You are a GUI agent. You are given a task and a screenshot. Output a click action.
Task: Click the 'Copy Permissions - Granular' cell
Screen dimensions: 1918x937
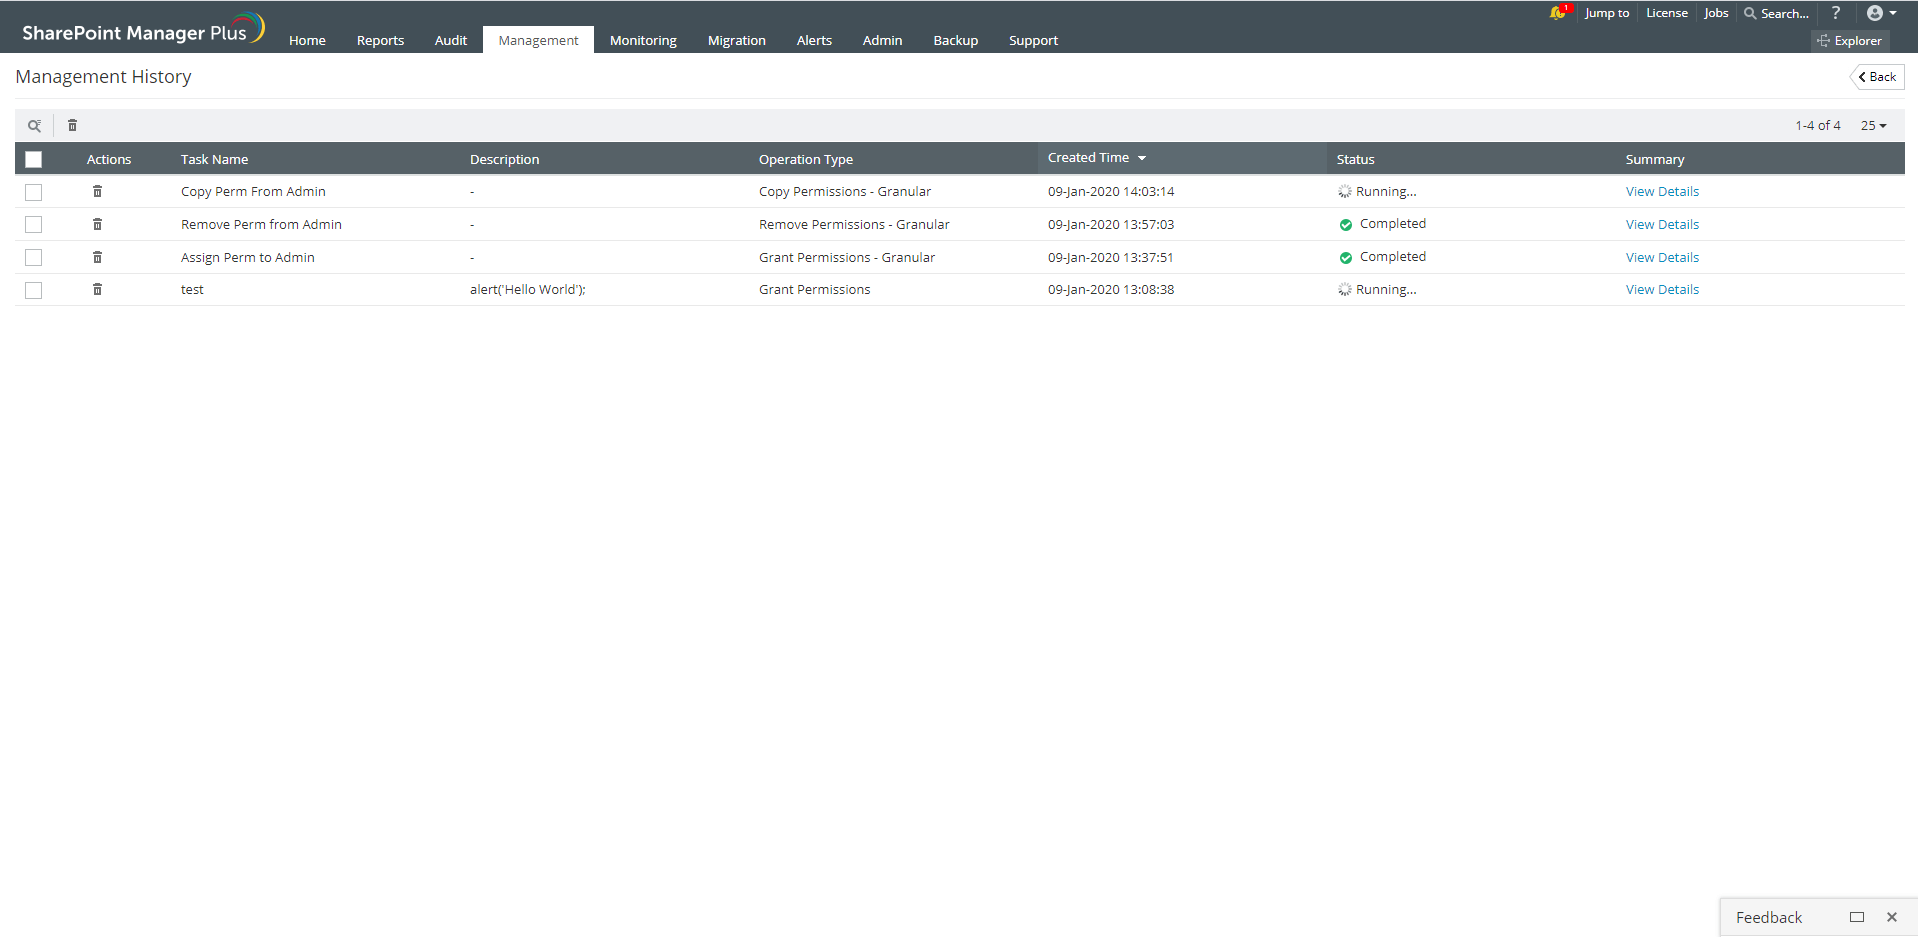(x=845, y=191)
